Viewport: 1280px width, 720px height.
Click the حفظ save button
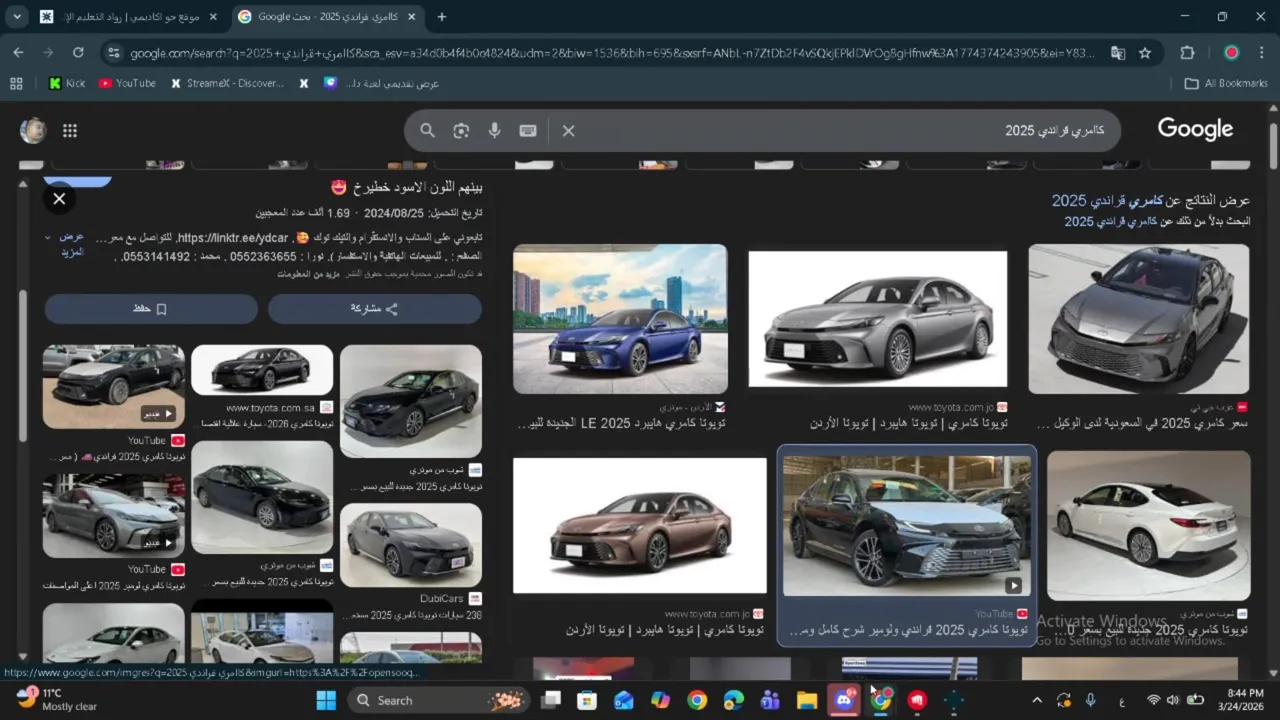click(151, 309)
